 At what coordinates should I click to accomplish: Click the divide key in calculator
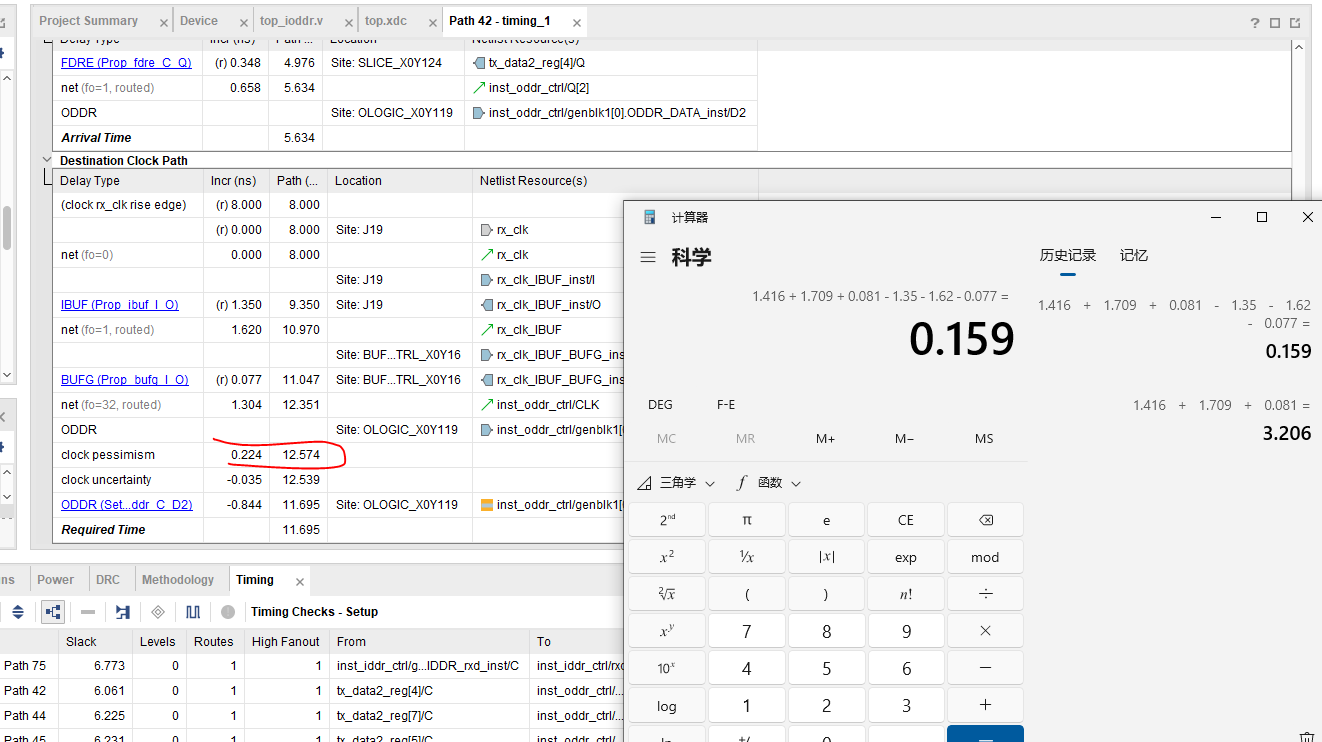[x=985, y=594]
